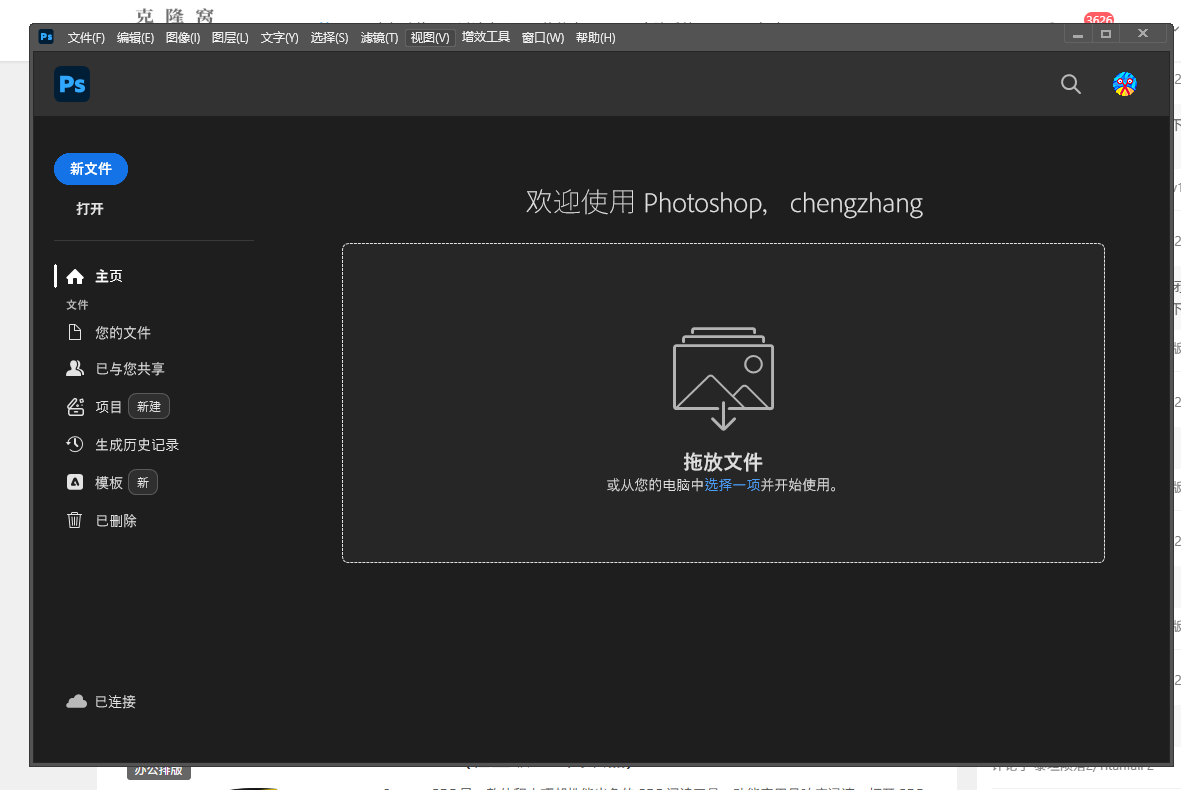
Task: Open 您的文件 with the document icon
Action: pos(73,332)
